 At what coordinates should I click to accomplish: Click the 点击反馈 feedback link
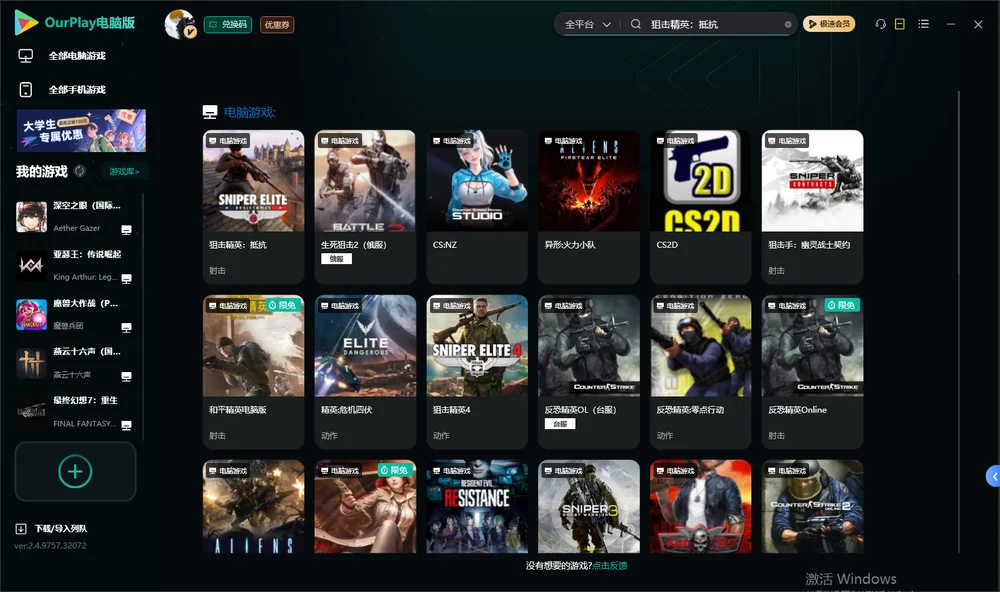coord(610,566)
